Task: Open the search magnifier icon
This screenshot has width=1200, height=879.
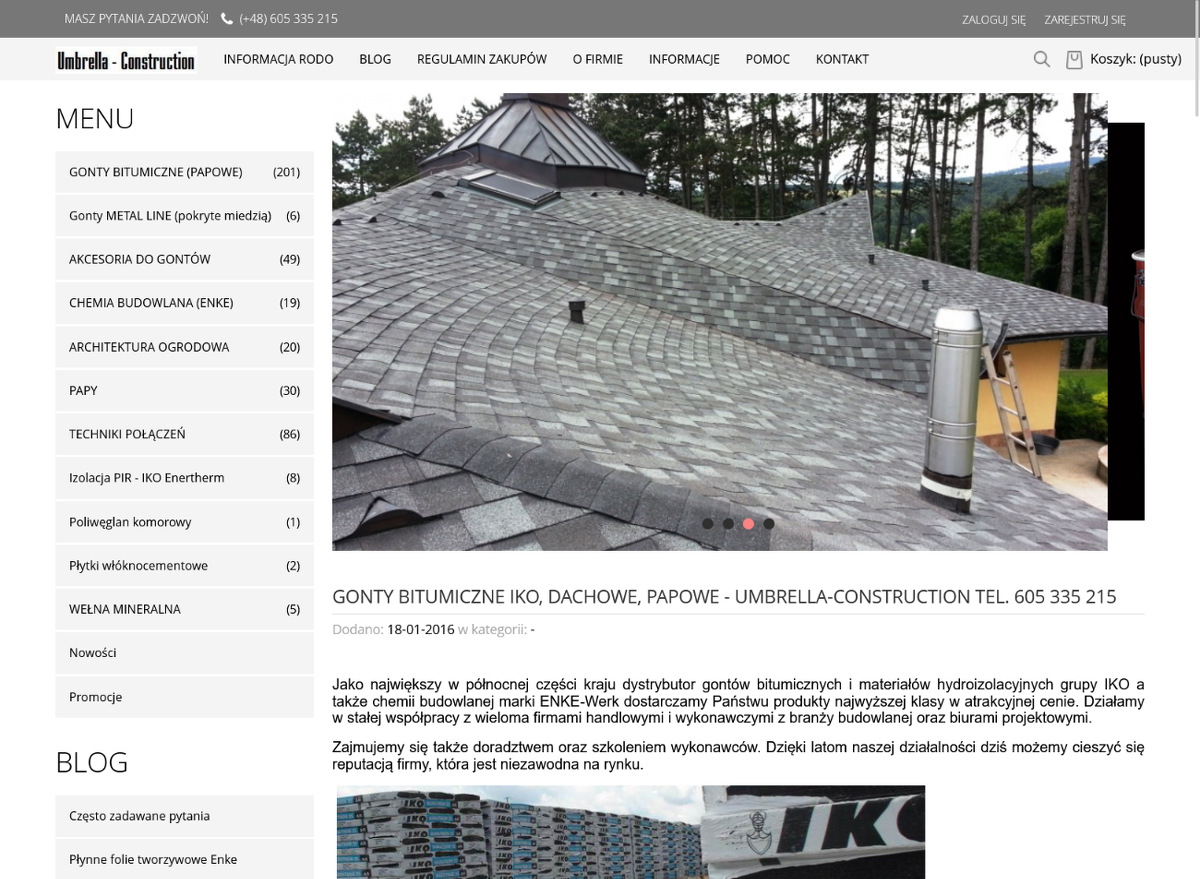Action: click(x=1042, y=59)
